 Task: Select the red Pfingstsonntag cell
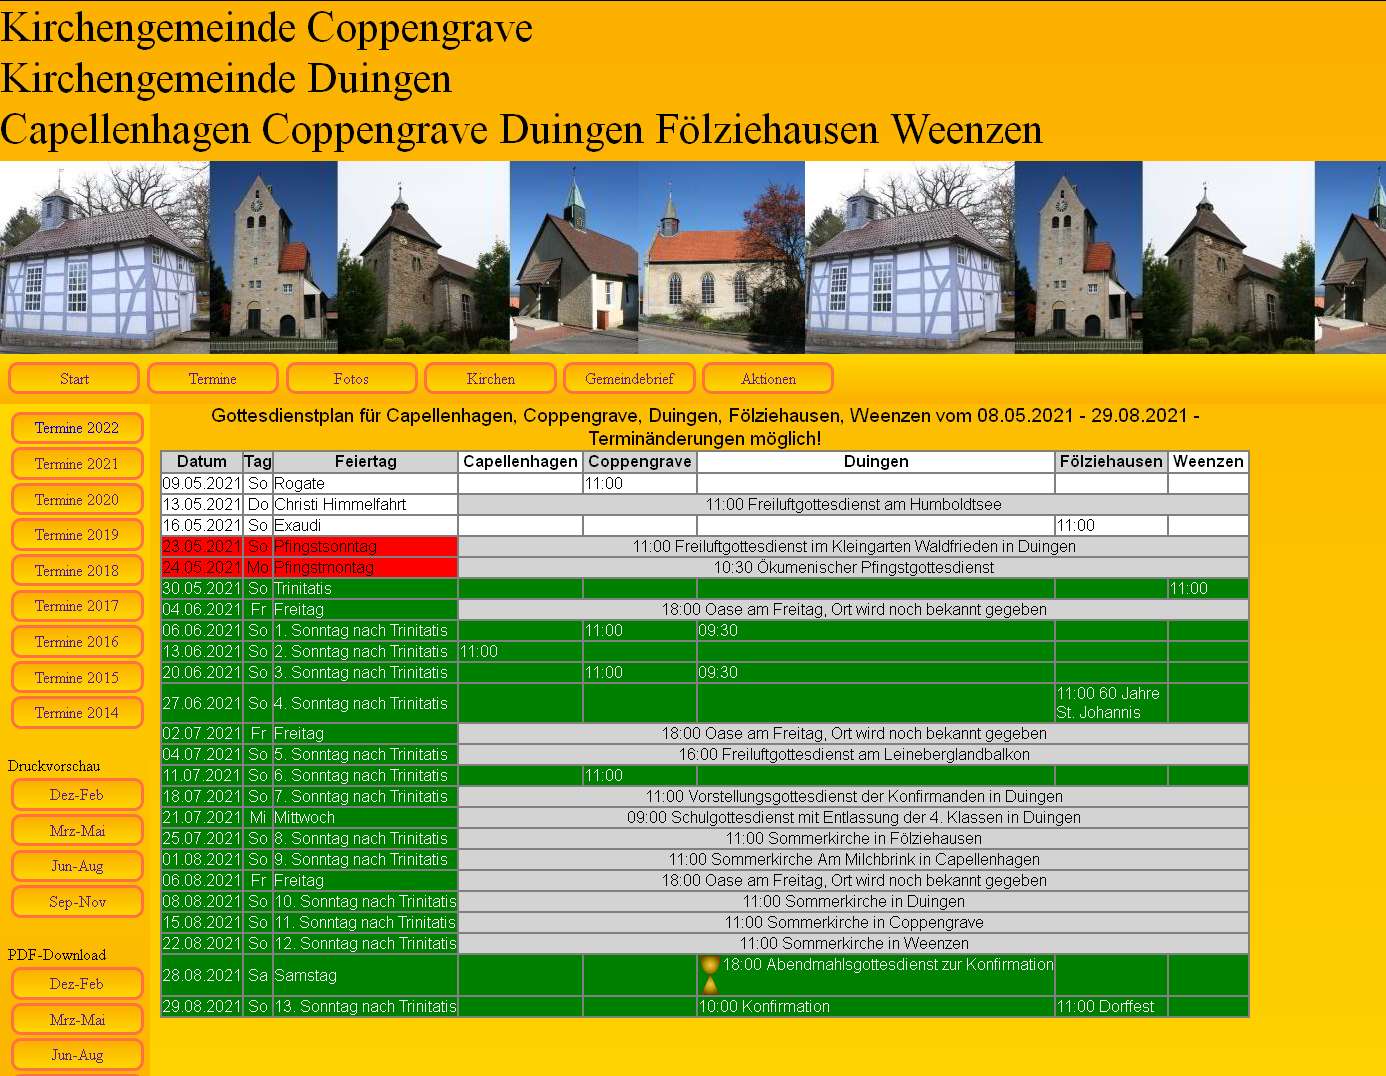coord(365,546)
